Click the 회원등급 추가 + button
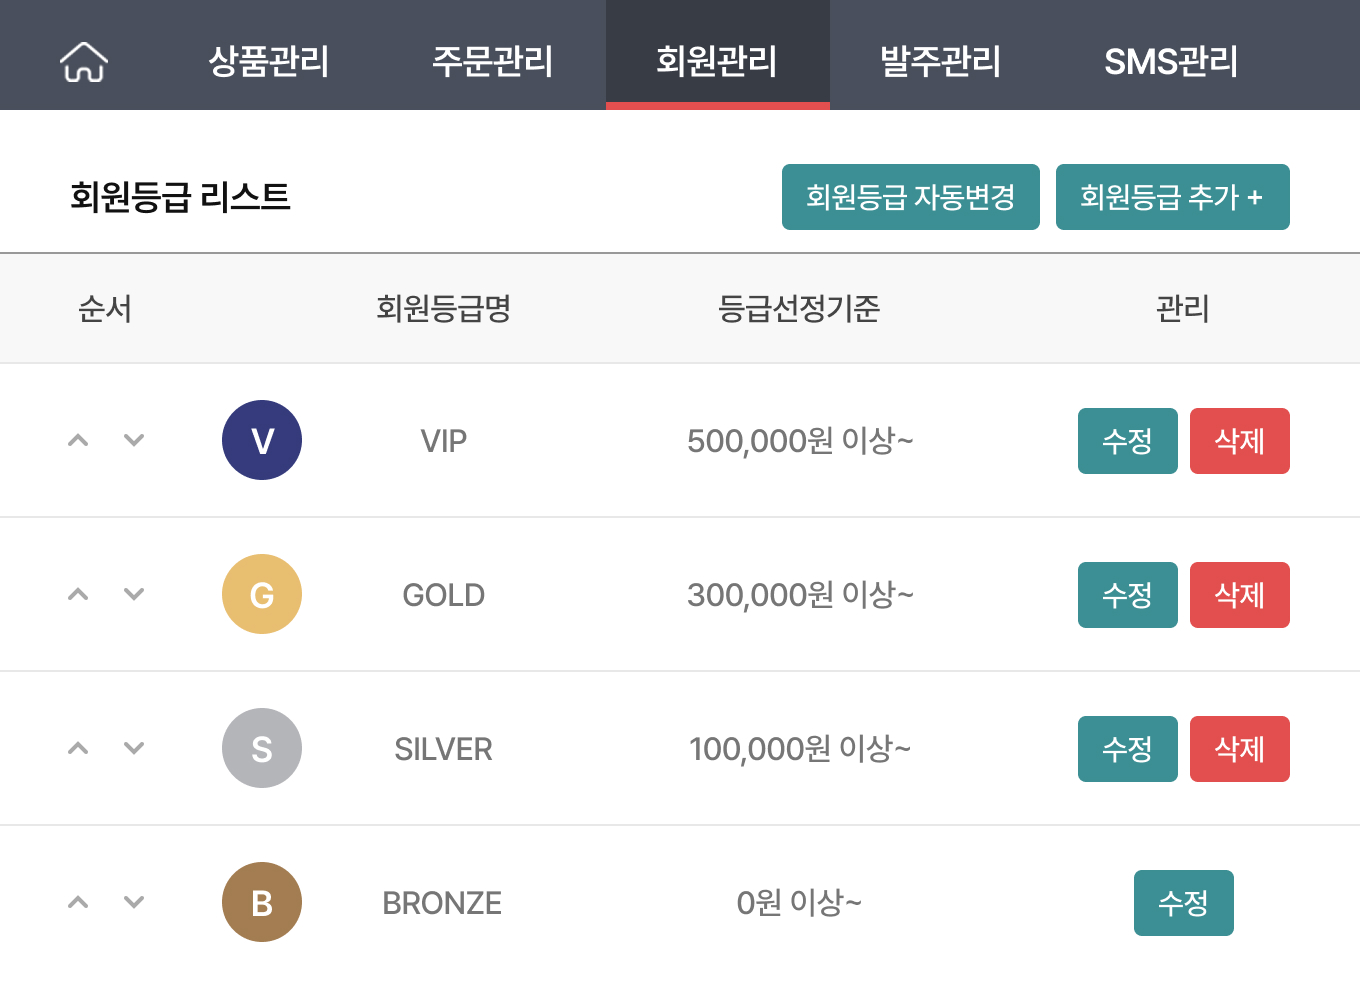 click(x=1173, y=197)
